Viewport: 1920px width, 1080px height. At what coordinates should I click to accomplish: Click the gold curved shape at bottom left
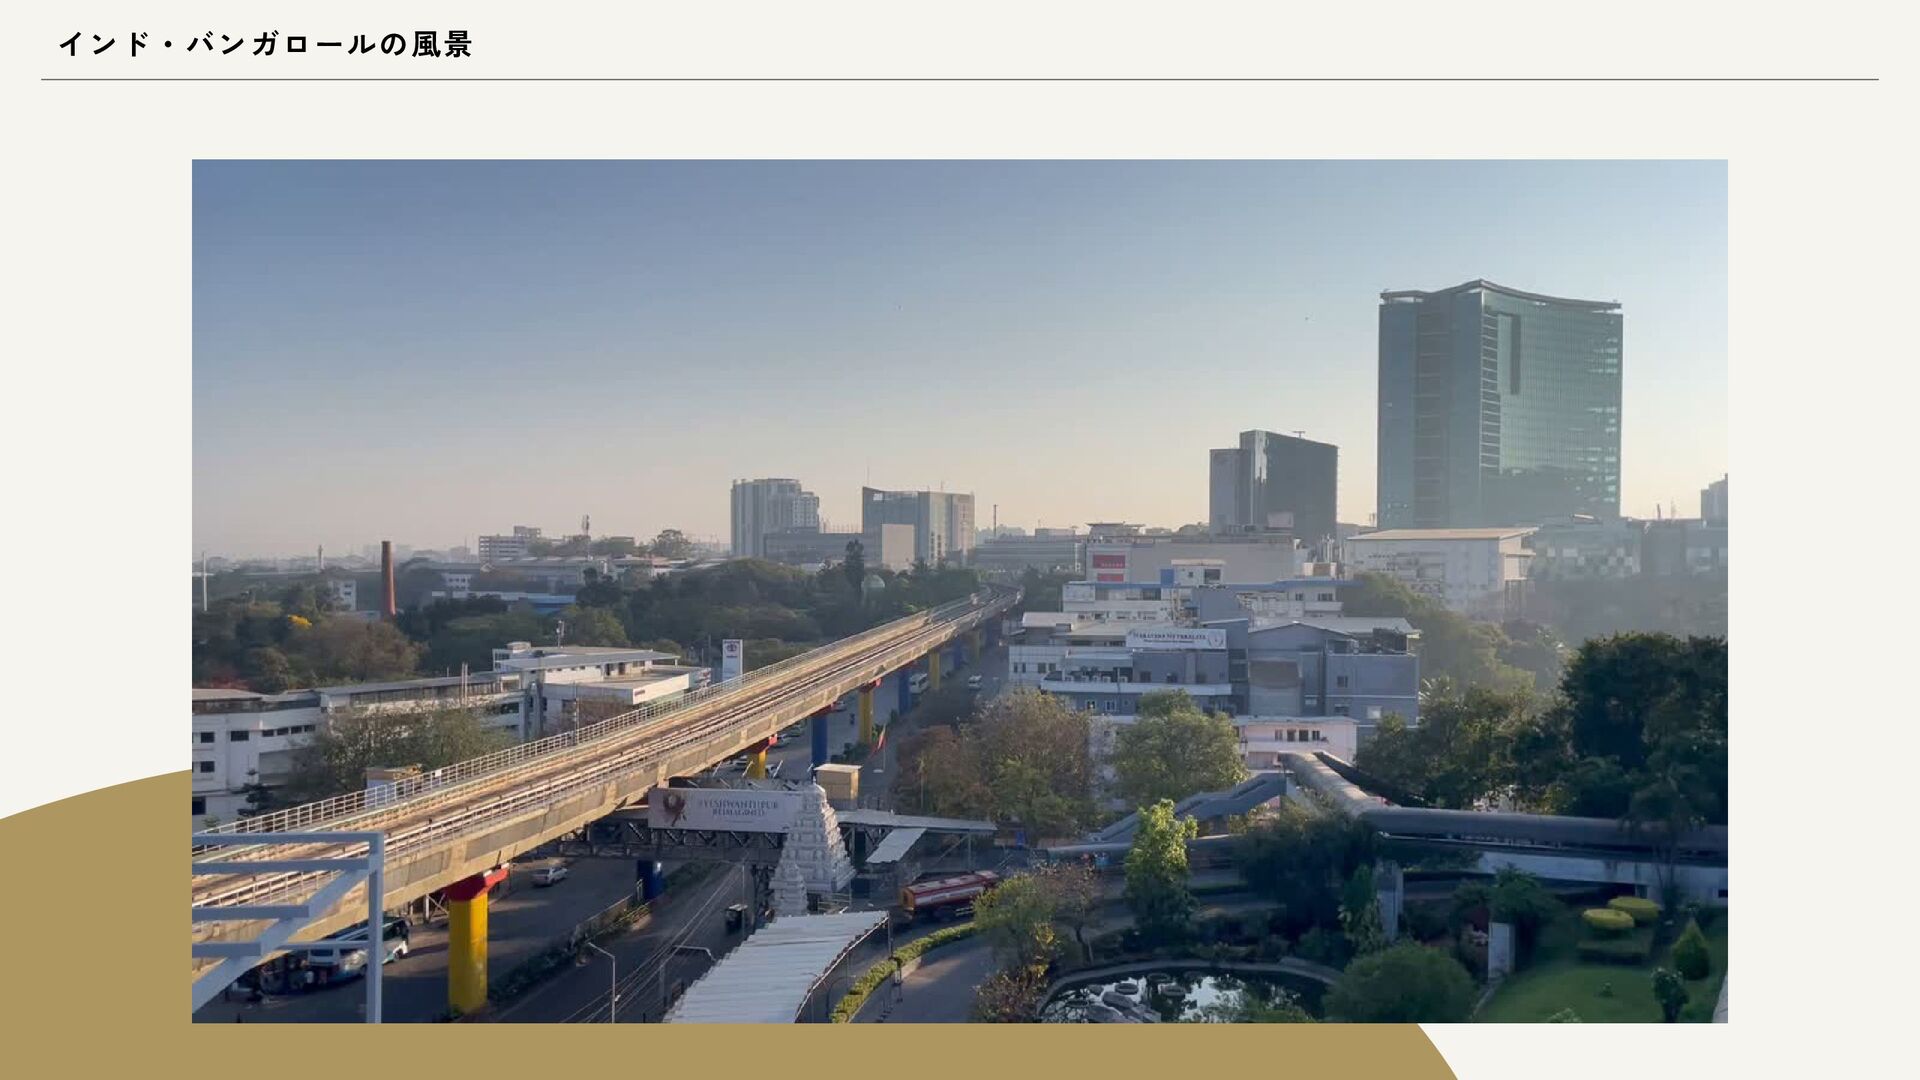tap(90, 950)
